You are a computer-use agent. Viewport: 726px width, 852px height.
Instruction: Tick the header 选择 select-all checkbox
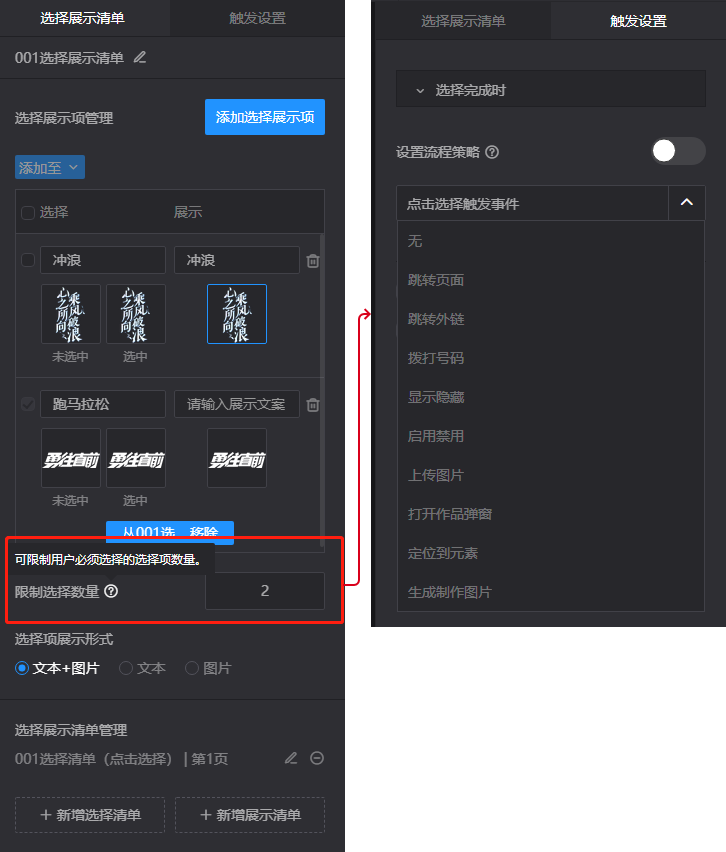(x=28, y=212)
